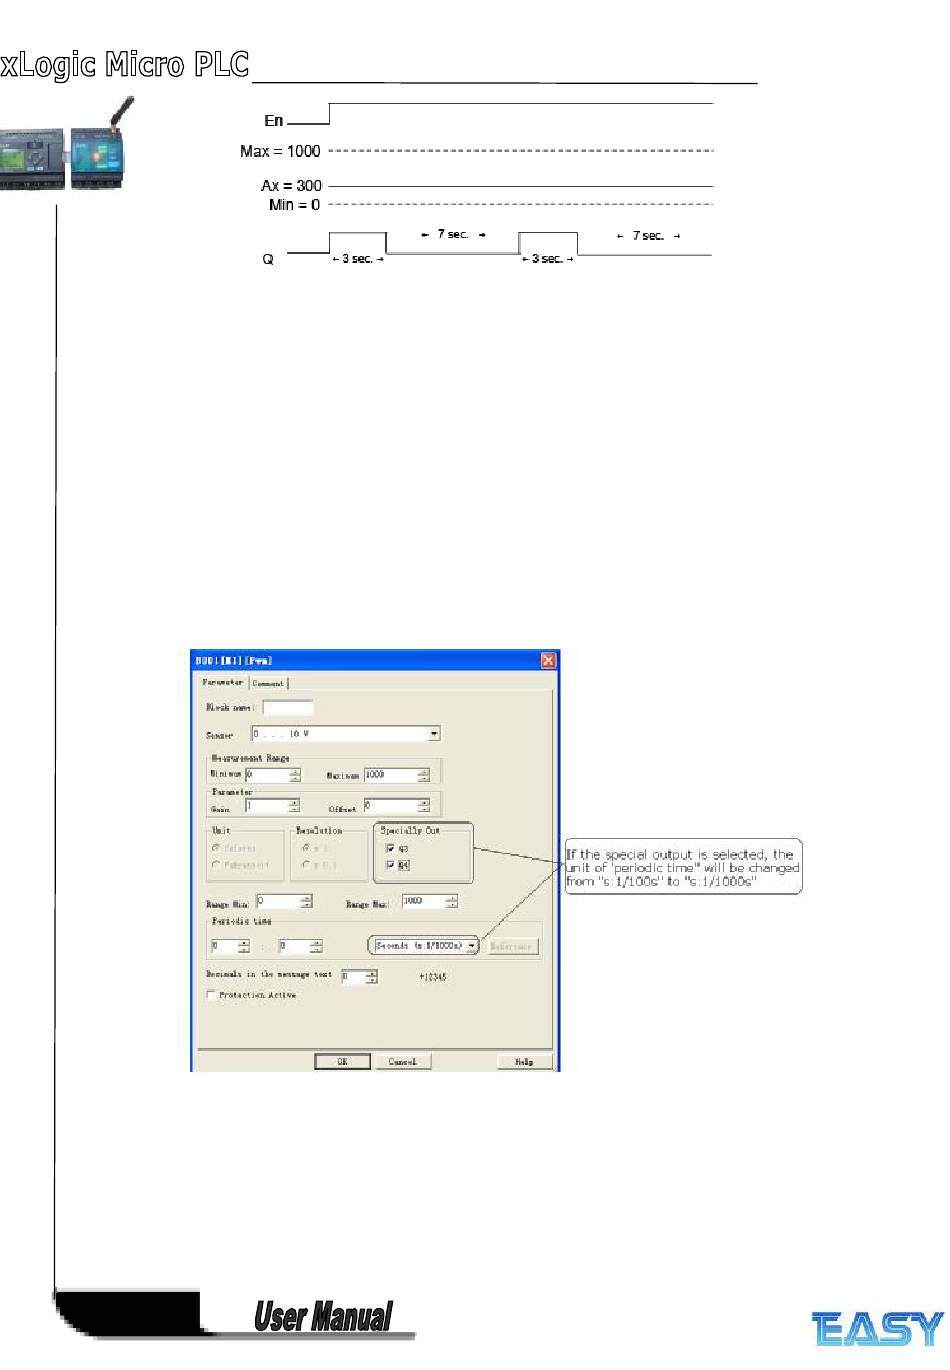The height and width of the screenshot is (1370, 950).
Task: Click the second Periodic time value field
Action: 295,945
